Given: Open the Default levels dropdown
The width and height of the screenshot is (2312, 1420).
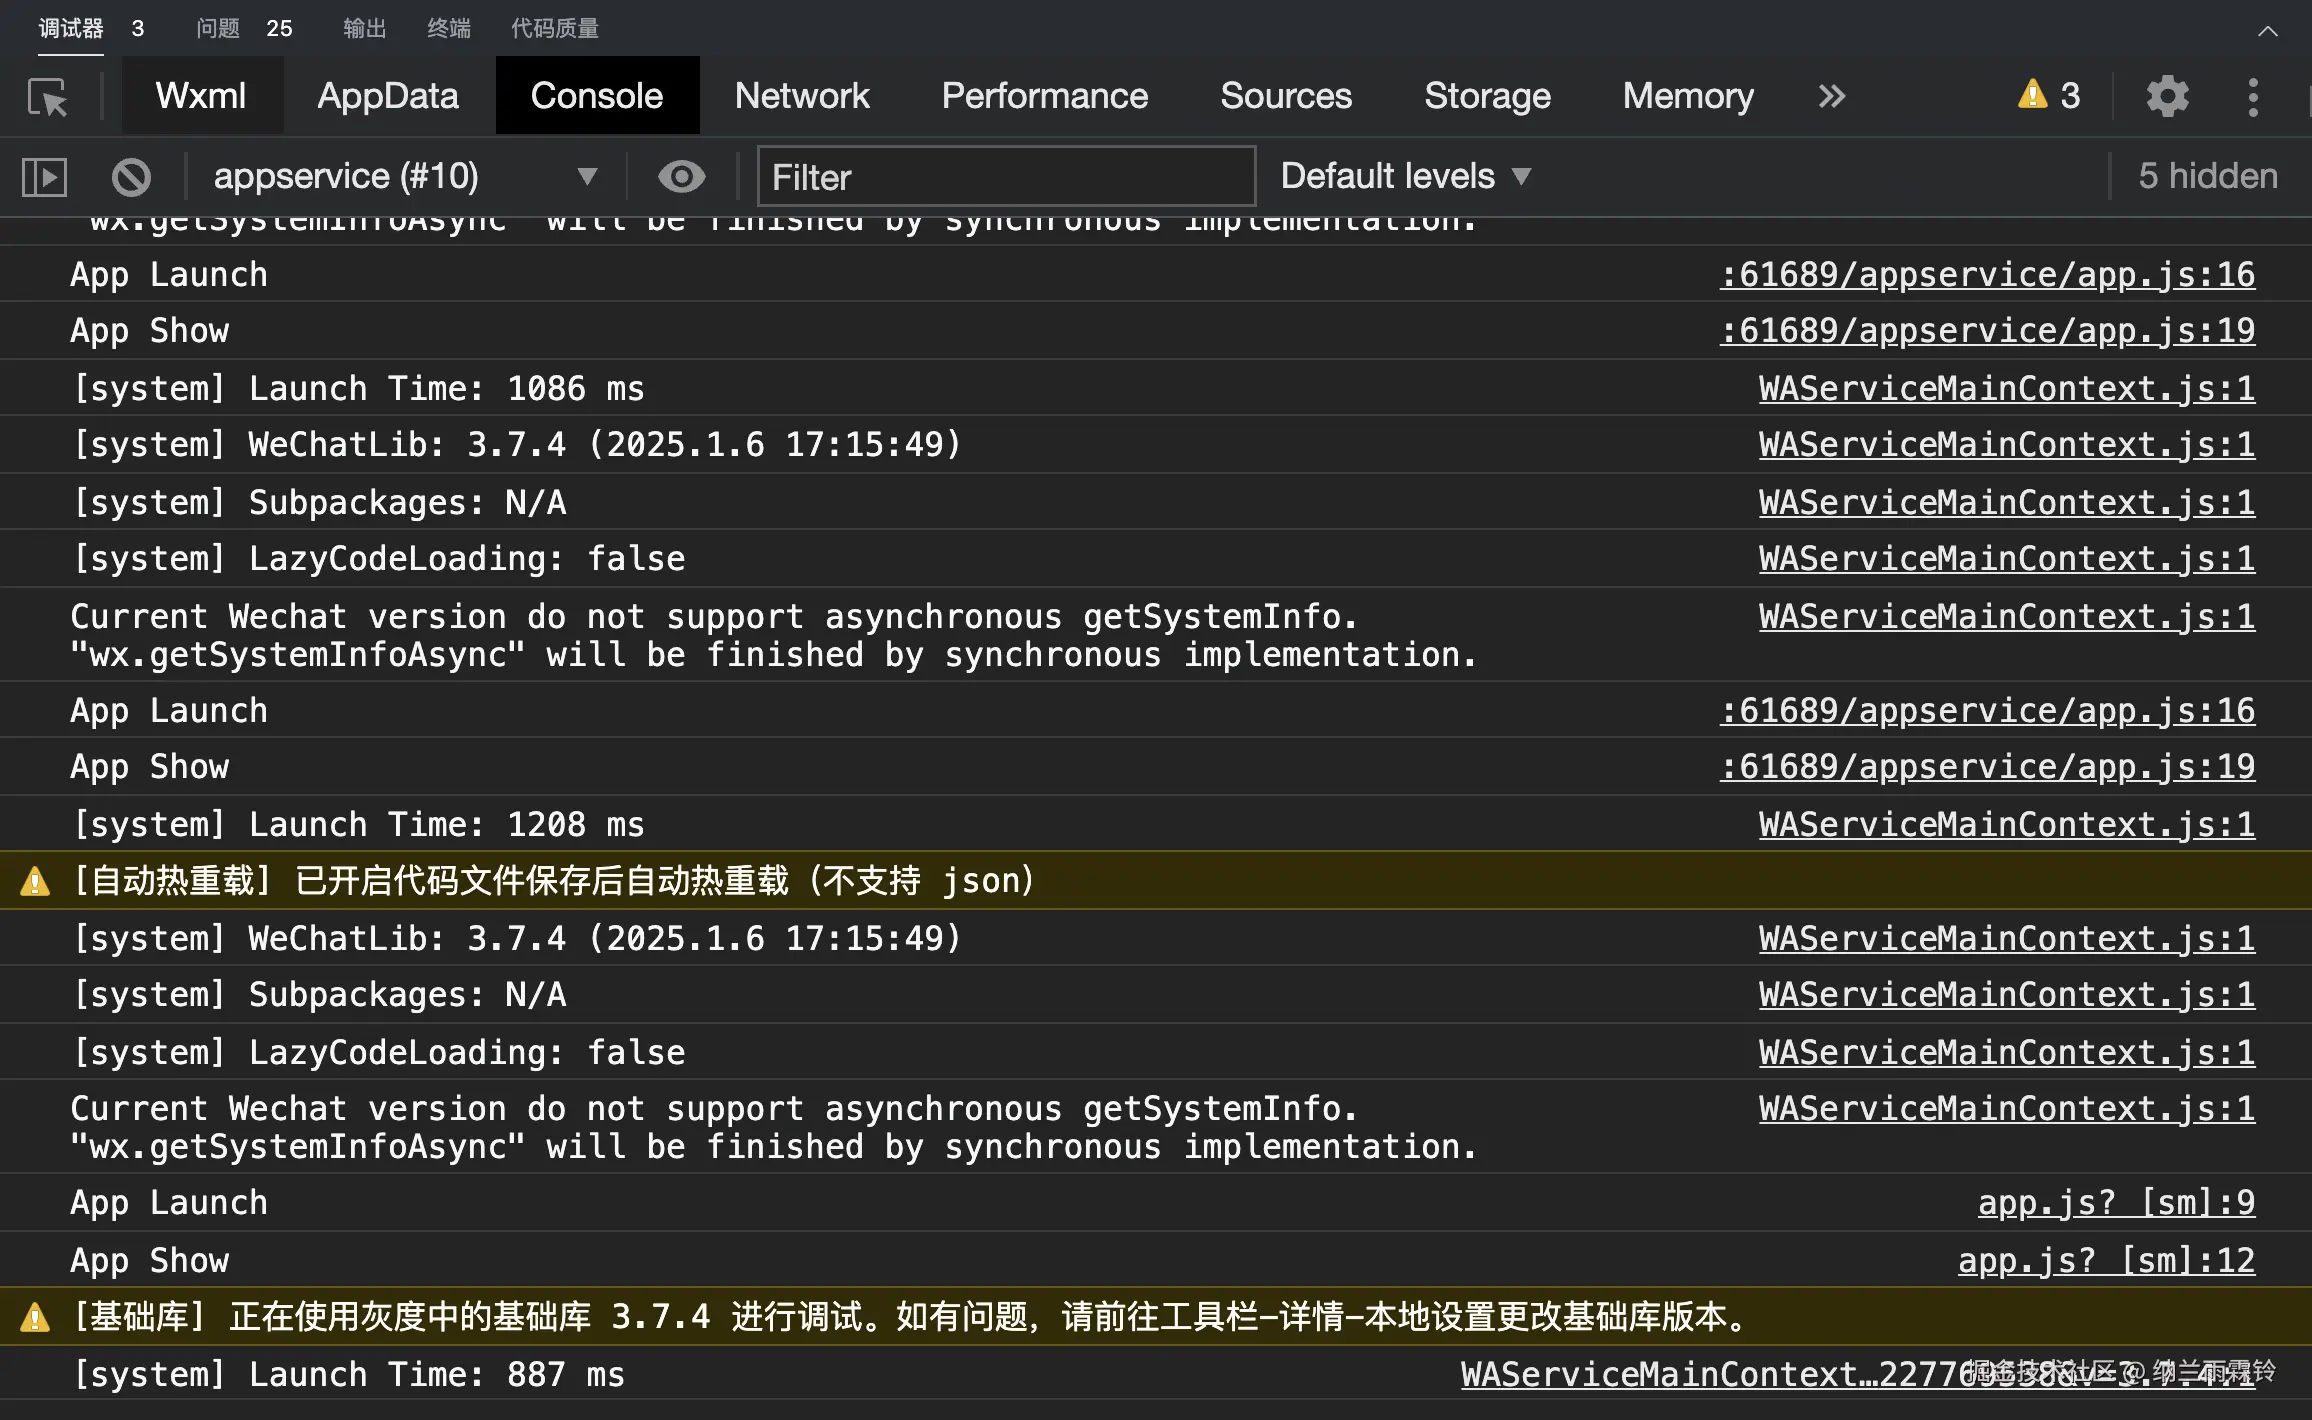Looking at the screenshot, I should click(1405, 177).
